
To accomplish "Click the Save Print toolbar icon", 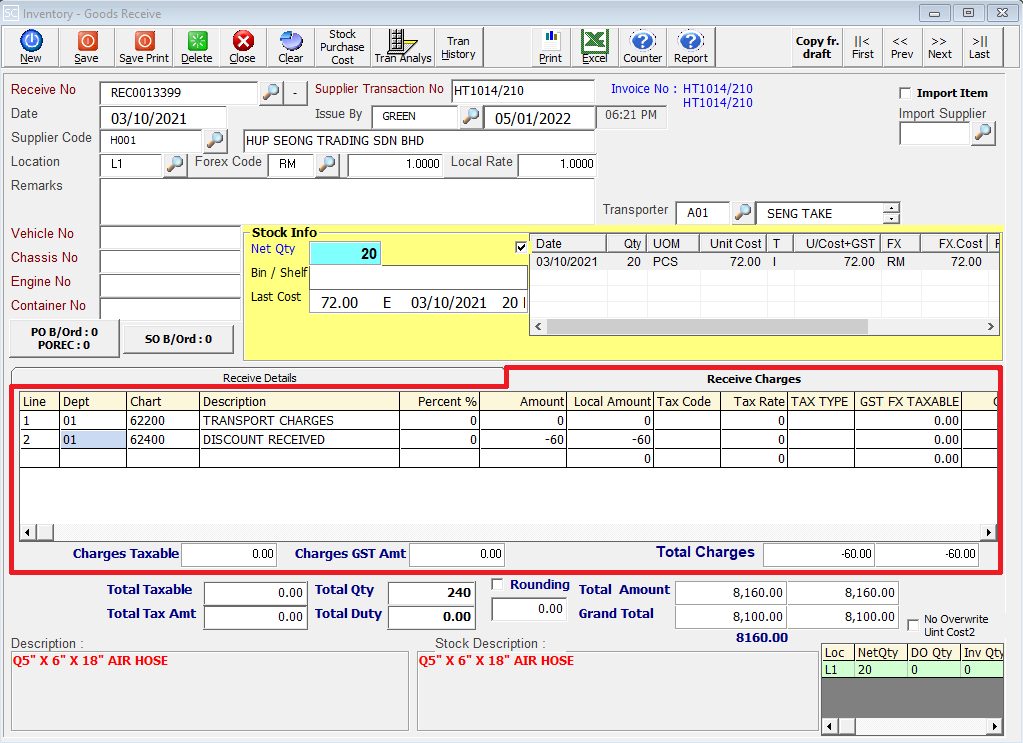I will [x=144, y=47].
